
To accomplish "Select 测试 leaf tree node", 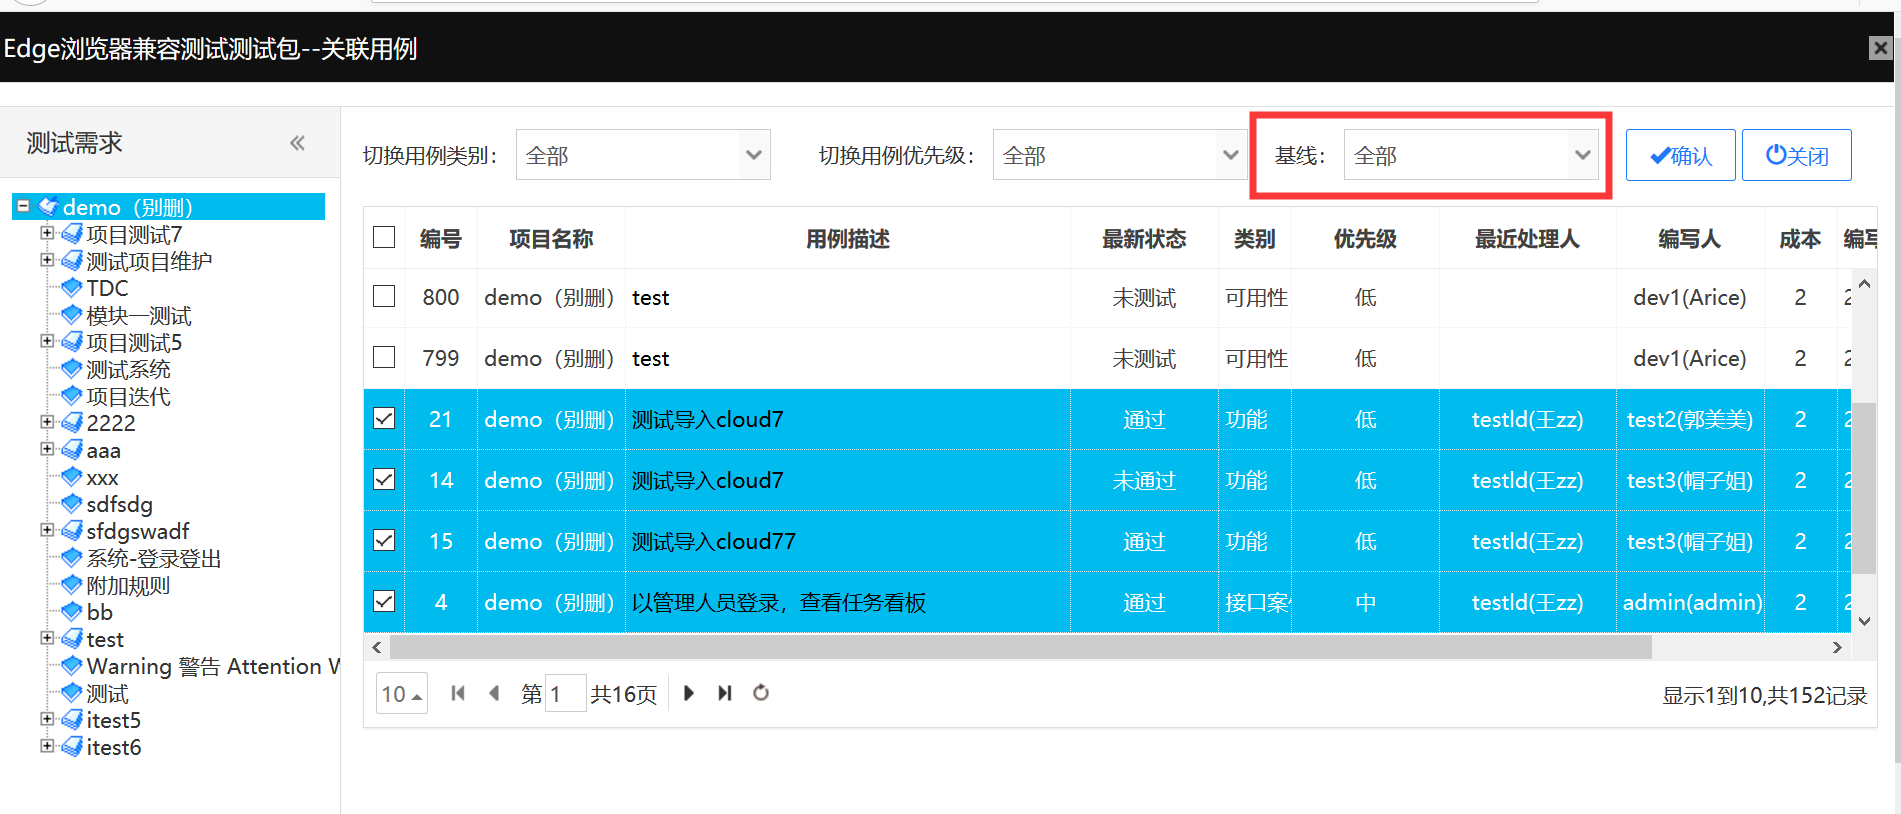I will point(107,693).
